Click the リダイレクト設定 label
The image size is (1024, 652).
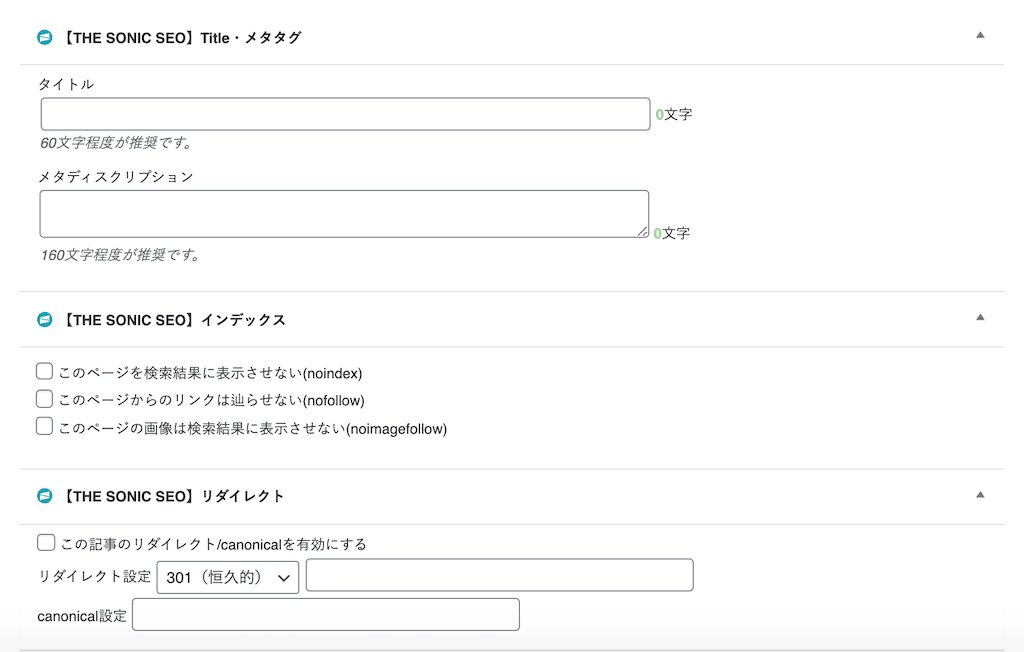pos(95,576)
